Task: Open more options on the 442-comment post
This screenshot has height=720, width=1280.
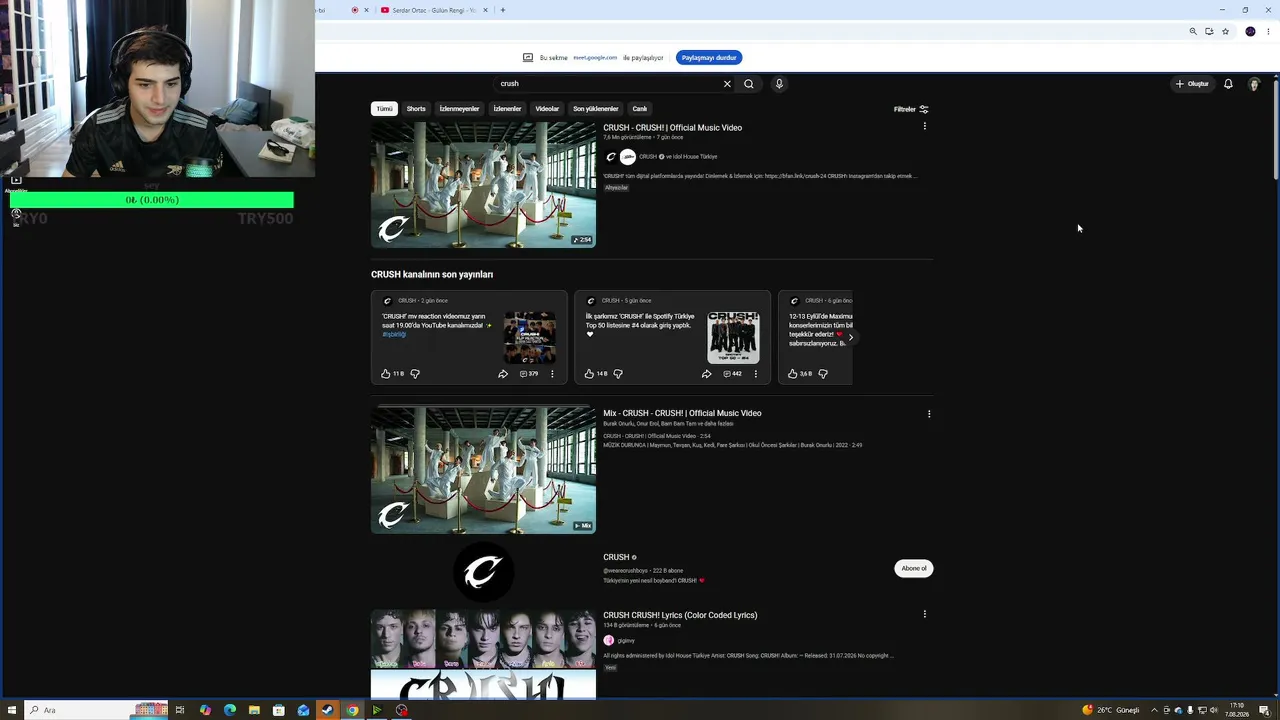Action: pos(755,374)
